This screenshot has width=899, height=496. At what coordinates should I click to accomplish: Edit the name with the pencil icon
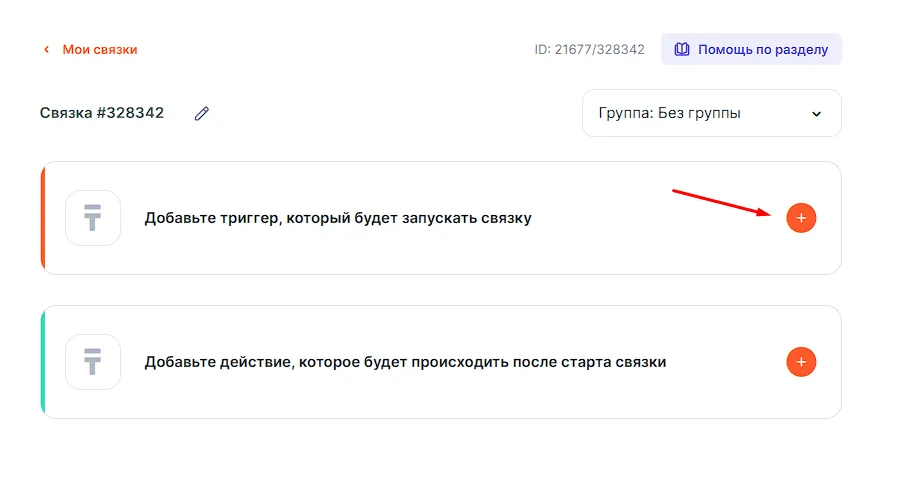click(x=202, y=114)
